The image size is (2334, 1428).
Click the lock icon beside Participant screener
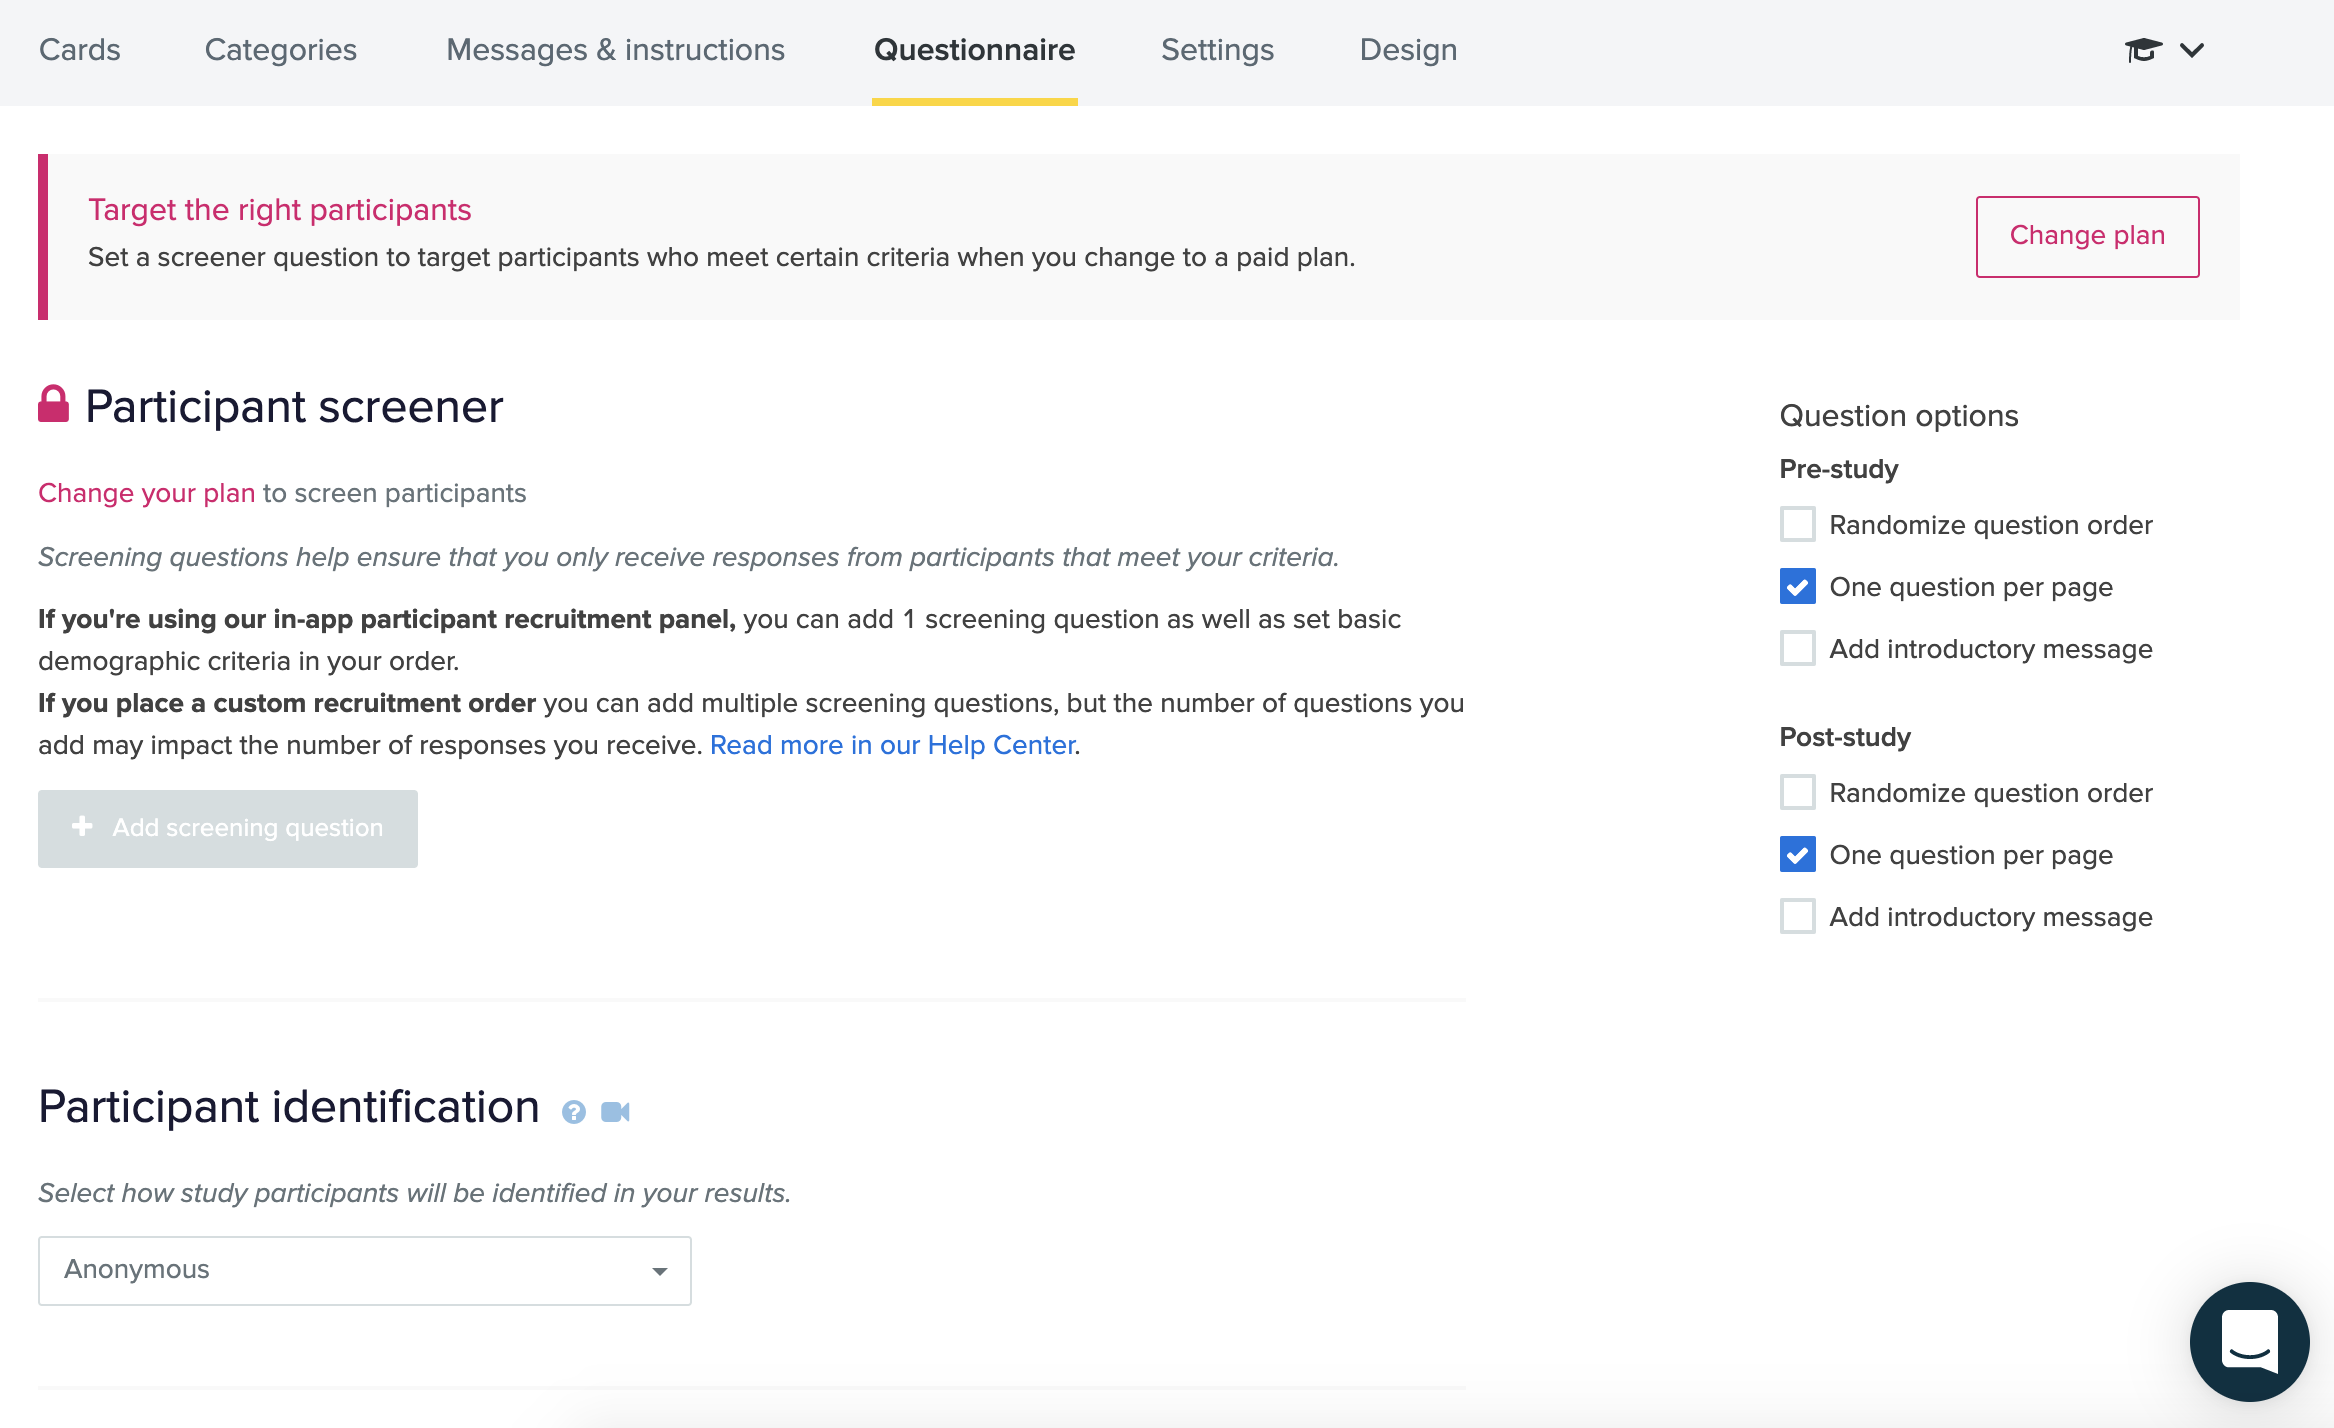[x=52, y=404]
